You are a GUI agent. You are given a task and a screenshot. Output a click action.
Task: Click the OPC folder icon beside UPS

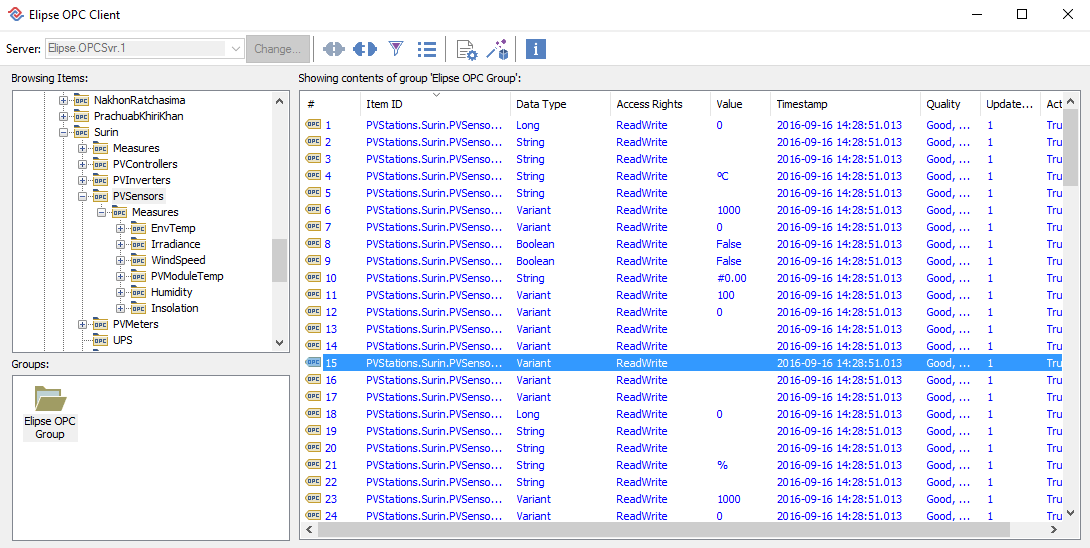click(x=101, y=340)
